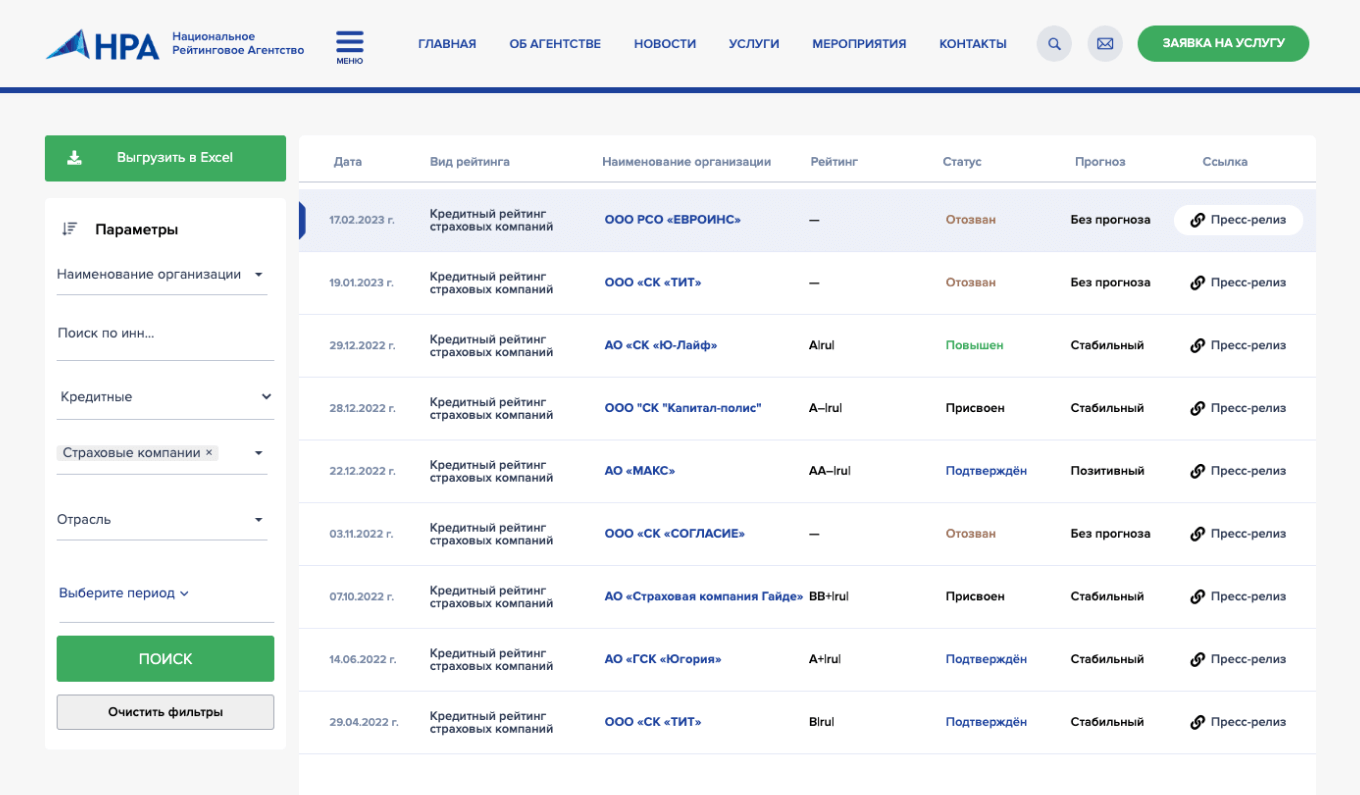This screenshot has width=1360, height=795.
Task: Click Очистить фильтры button
Action: click(165, 712)
